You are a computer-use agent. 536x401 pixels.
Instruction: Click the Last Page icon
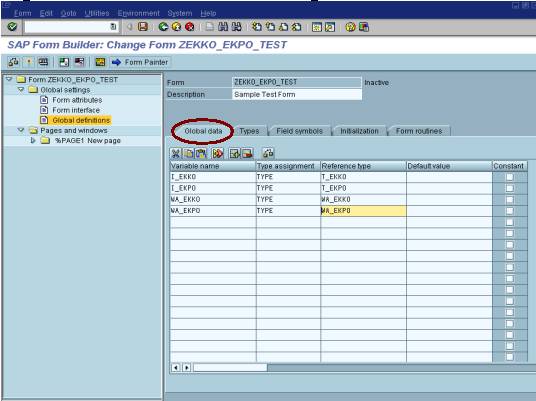[297, 27]
